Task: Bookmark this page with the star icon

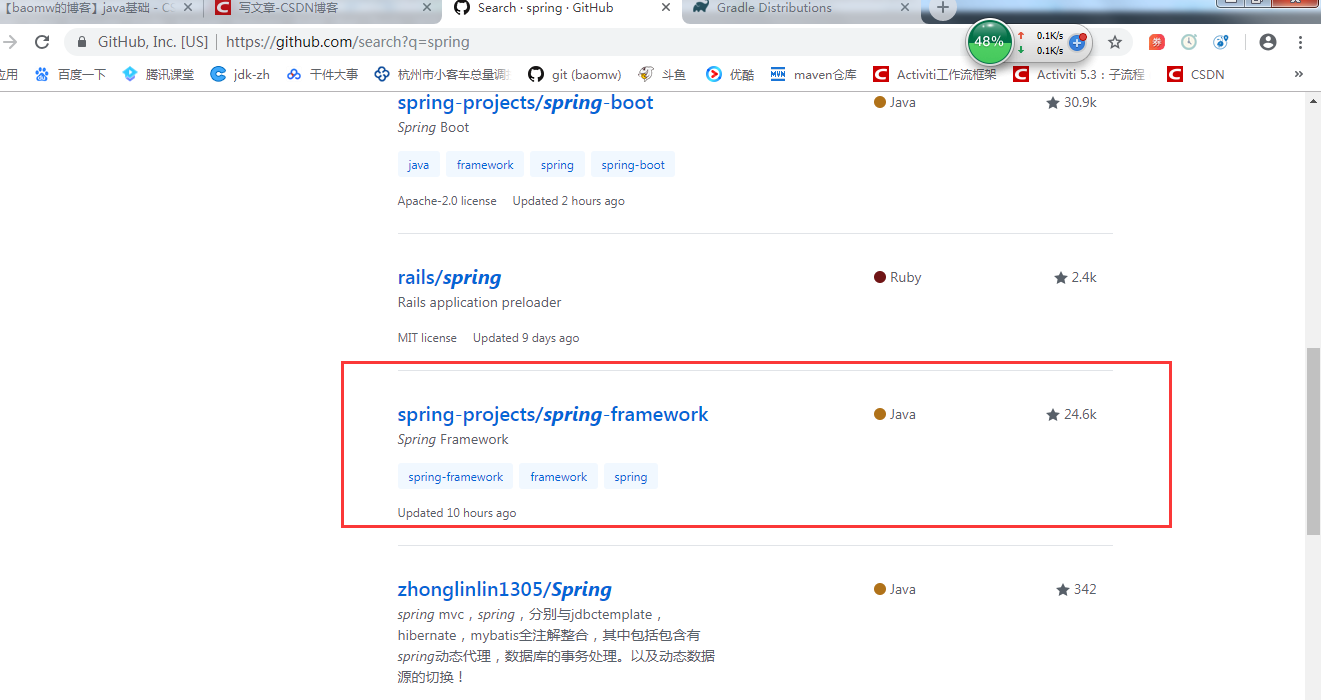Action: click(1115, 42)
